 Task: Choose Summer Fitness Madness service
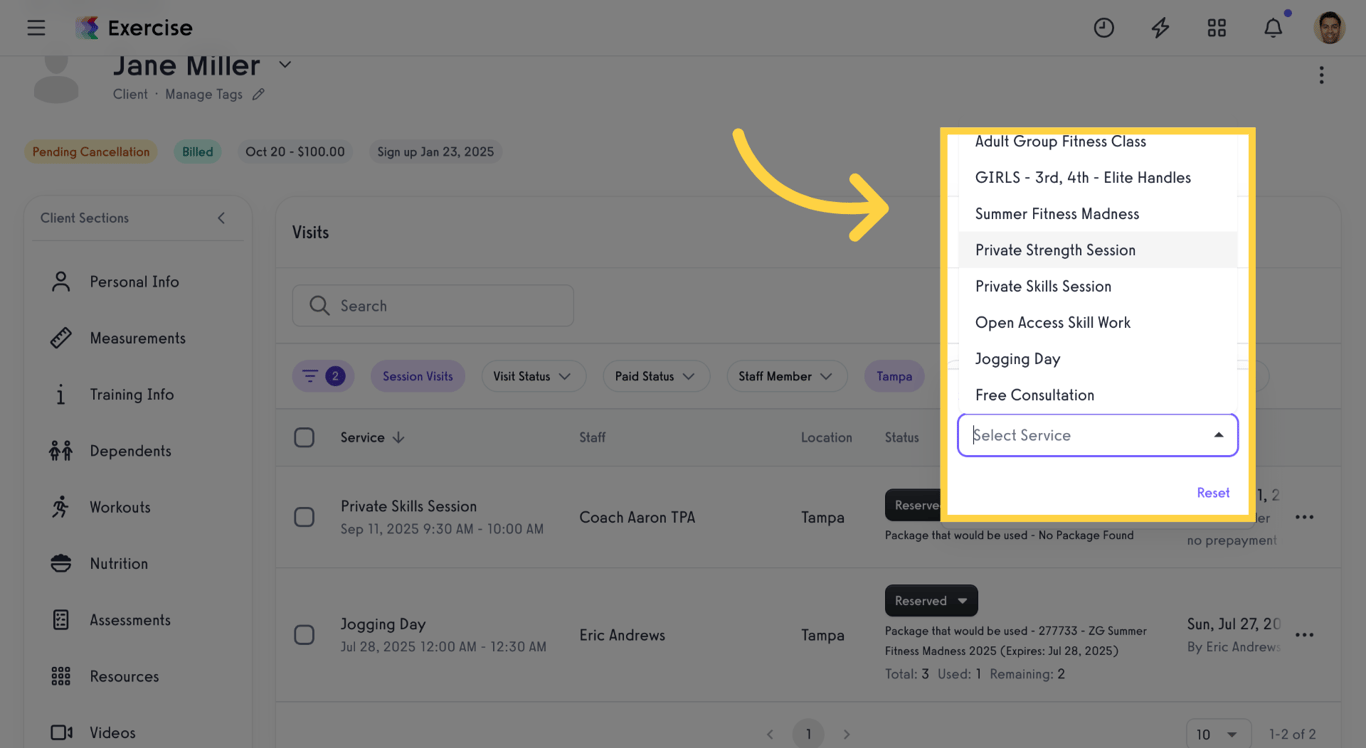point(1098,214)
